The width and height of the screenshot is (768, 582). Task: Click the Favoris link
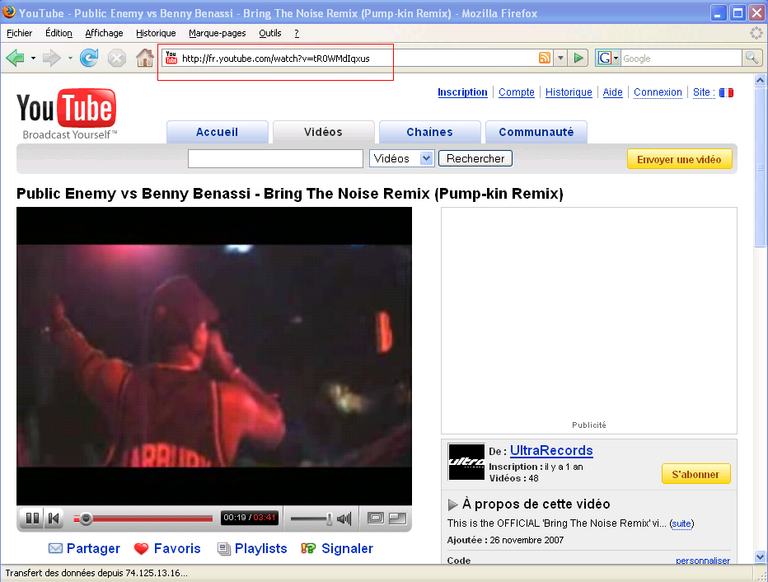tap(177, 548)
